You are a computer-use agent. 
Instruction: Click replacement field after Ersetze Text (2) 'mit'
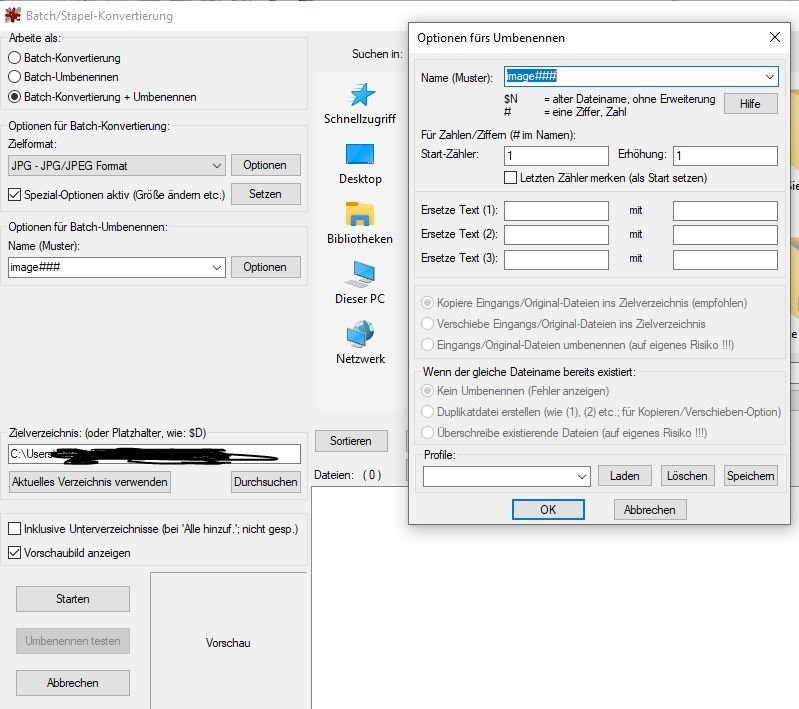click(725, 235)
